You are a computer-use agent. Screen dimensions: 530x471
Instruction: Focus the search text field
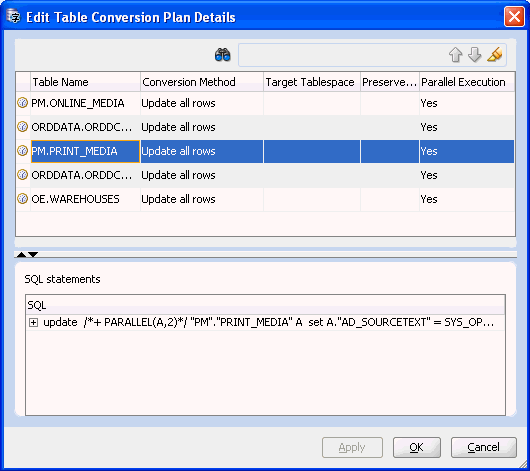pyautogui.click(x=342, y=55)
